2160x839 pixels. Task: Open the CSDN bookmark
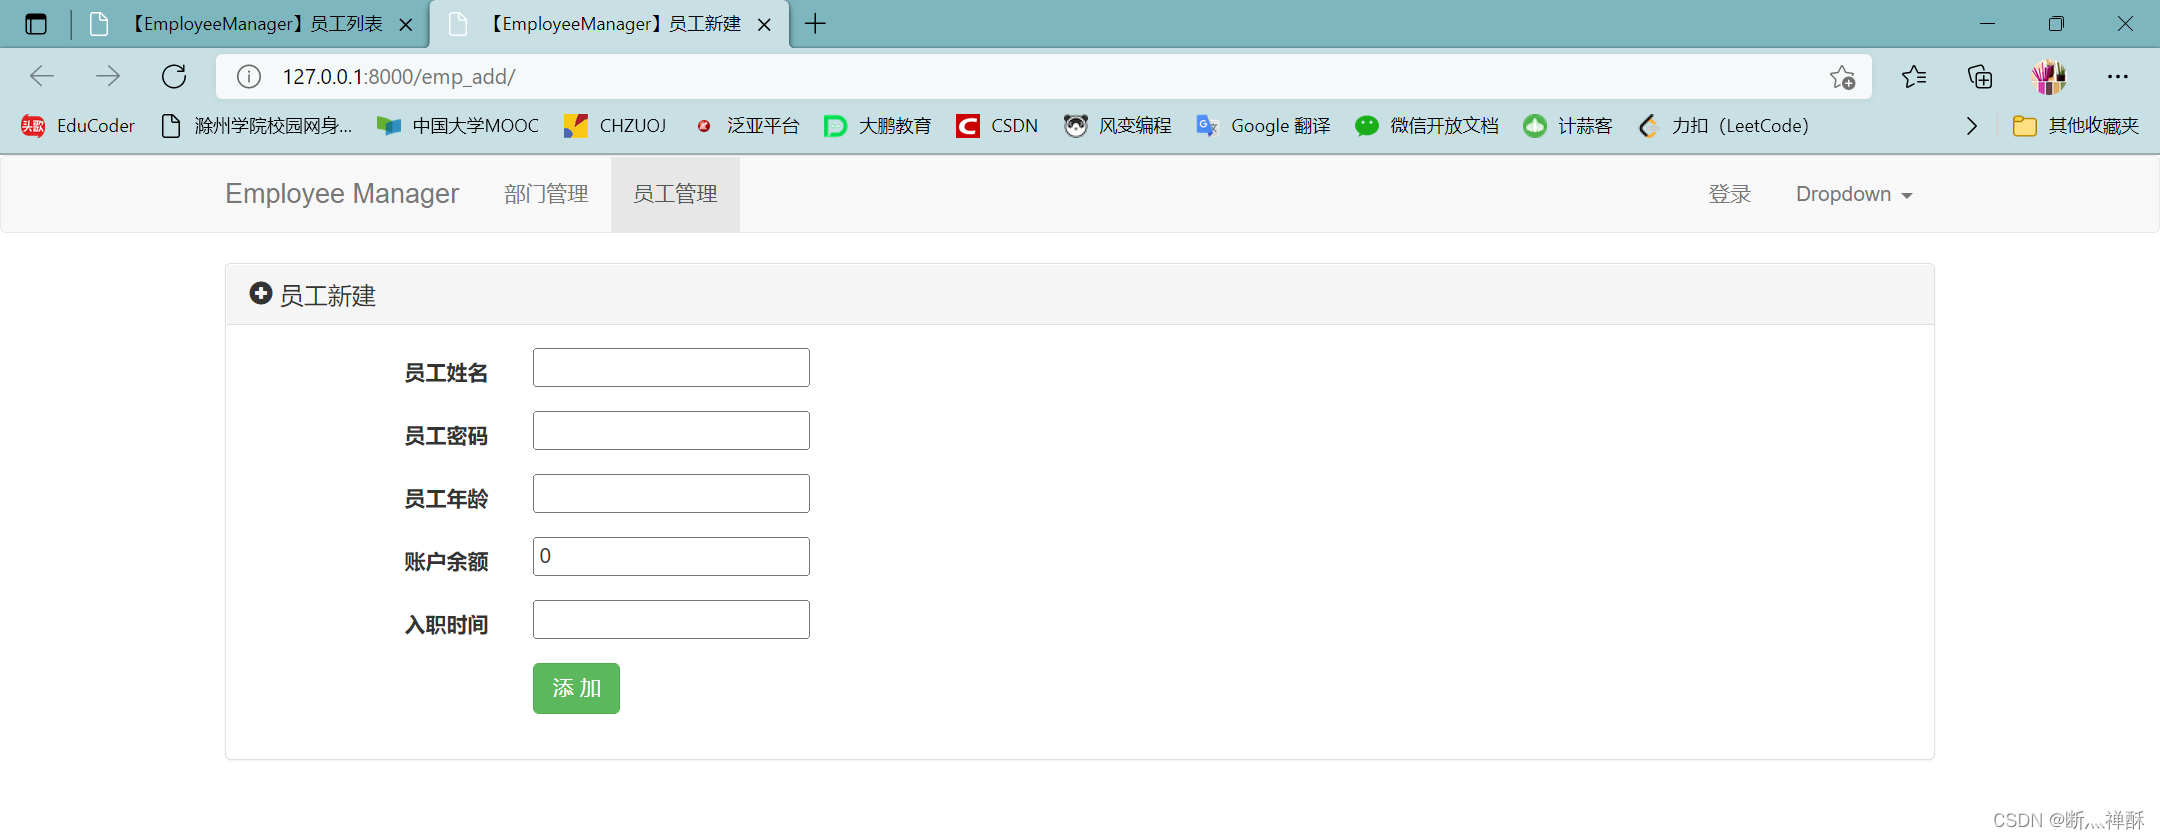pyautogui.click(x=997, y=126)
